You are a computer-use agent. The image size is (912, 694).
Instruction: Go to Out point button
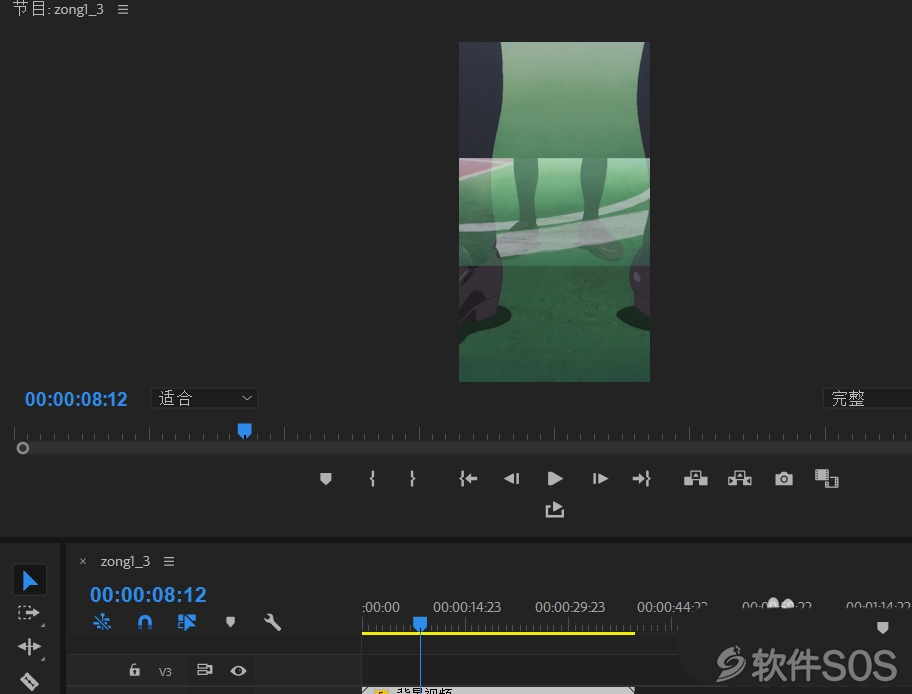(x=642, y=479)
